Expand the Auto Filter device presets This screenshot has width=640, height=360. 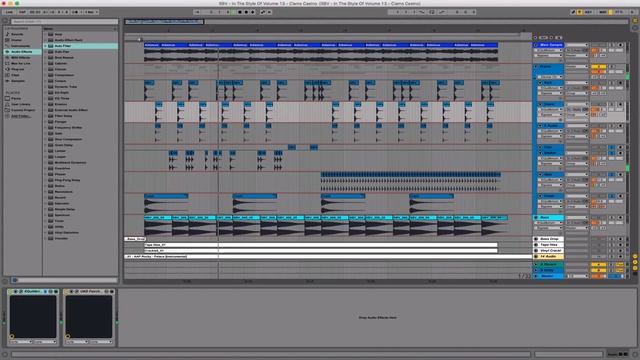[45, 46]
